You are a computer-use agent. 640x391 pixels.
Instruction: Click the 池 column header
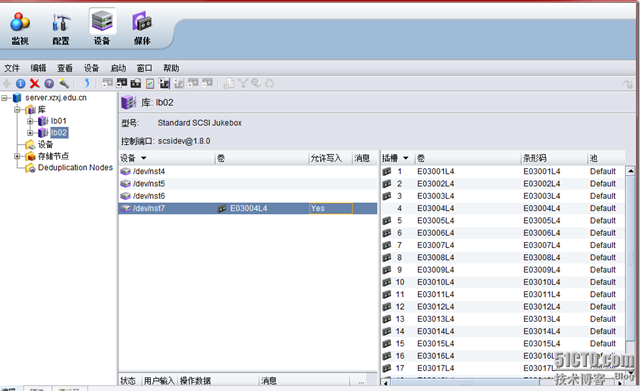click(x=606, y=158)
